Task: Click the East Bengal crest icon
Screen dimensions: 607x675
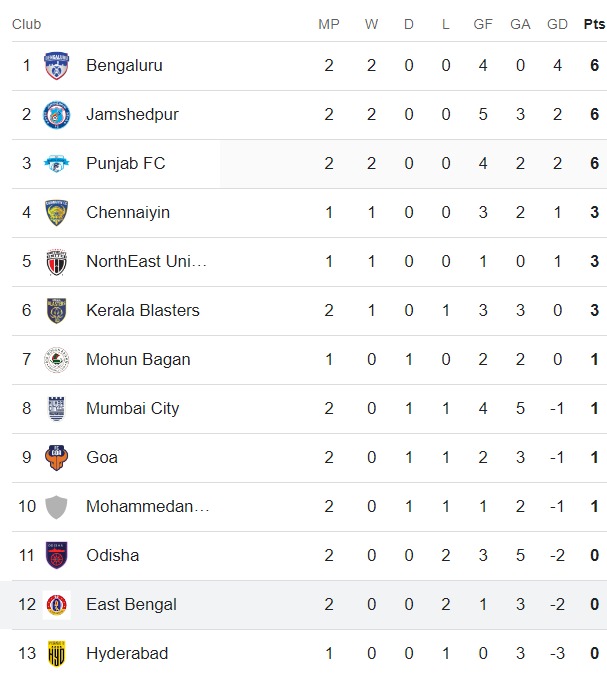Action: tap(57, 604)
